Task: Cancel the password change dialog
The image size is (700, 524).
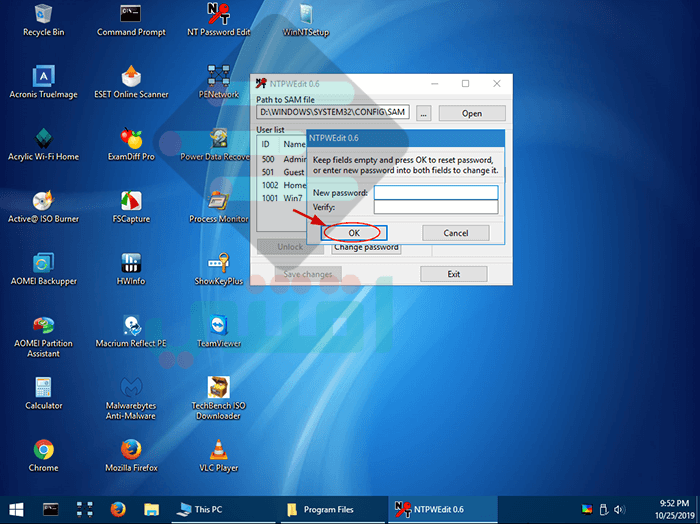Action: (x=455, y=233)
